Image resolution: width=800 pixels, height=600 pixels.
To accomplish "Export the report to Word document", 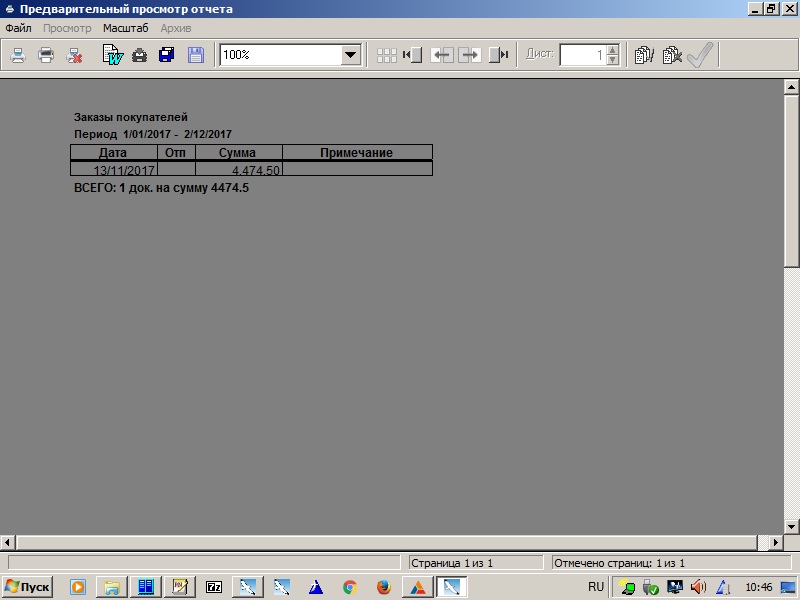I will (x=113, y=56).
